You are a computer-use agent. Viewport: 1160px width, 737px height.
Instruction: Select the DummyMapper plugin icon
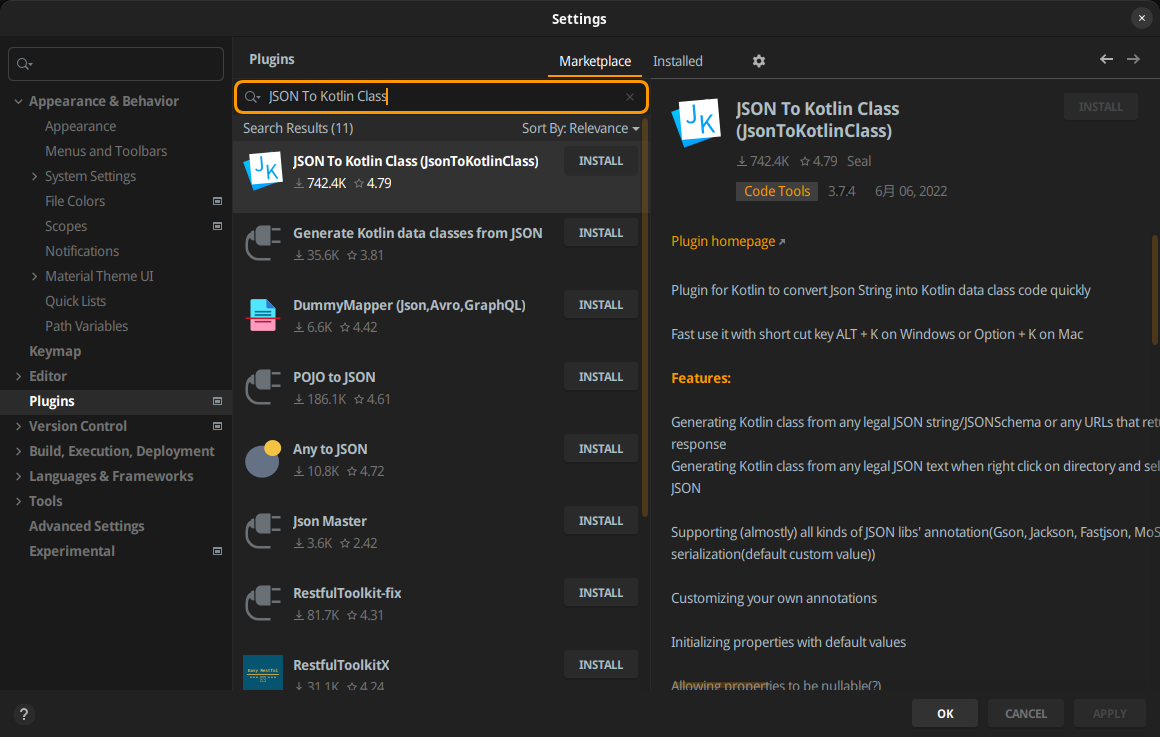[263, 315]
